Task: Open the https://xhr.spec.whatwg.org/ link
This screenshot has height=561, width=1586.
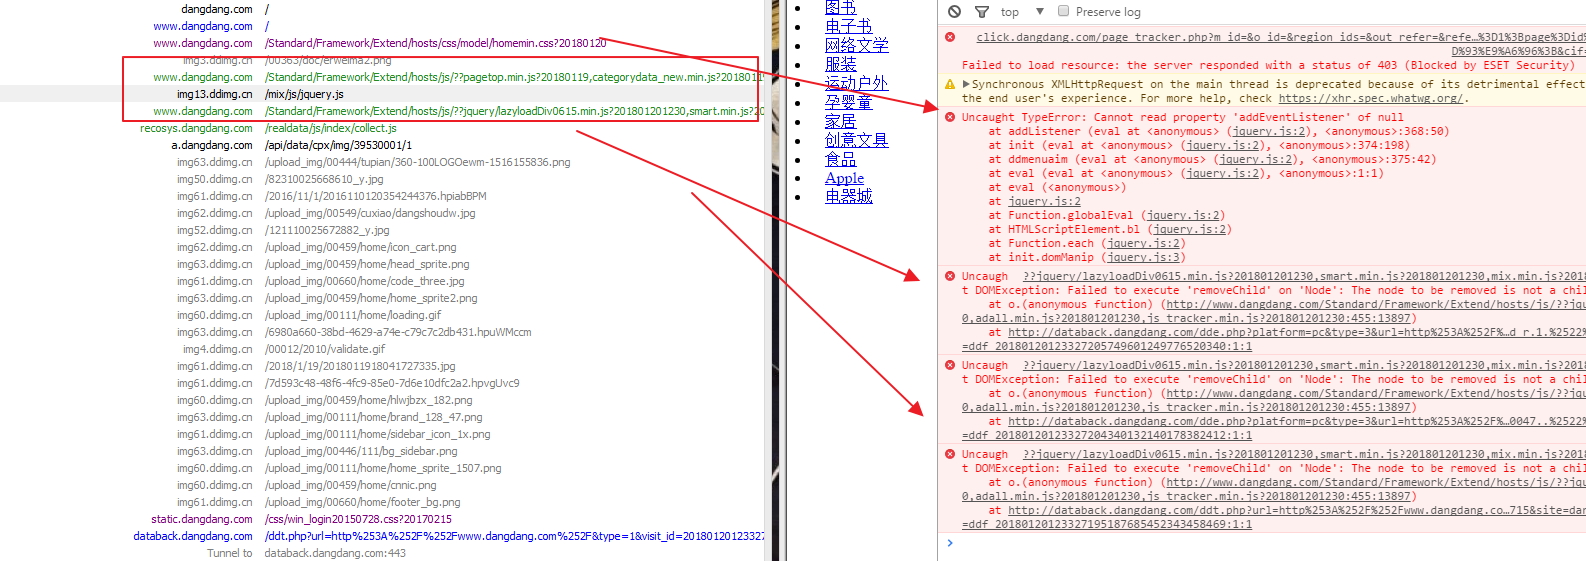Action: coord(1371,98)
